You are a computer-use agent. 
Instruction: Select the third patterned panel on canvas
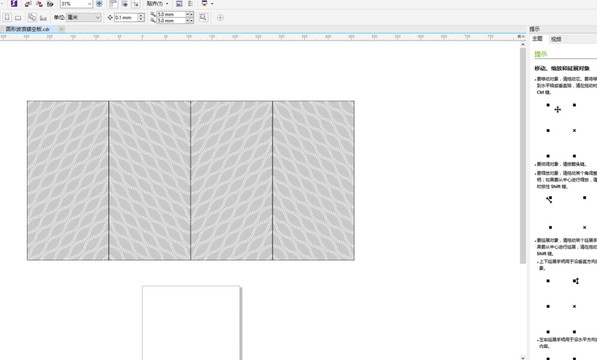click(231, 180)
